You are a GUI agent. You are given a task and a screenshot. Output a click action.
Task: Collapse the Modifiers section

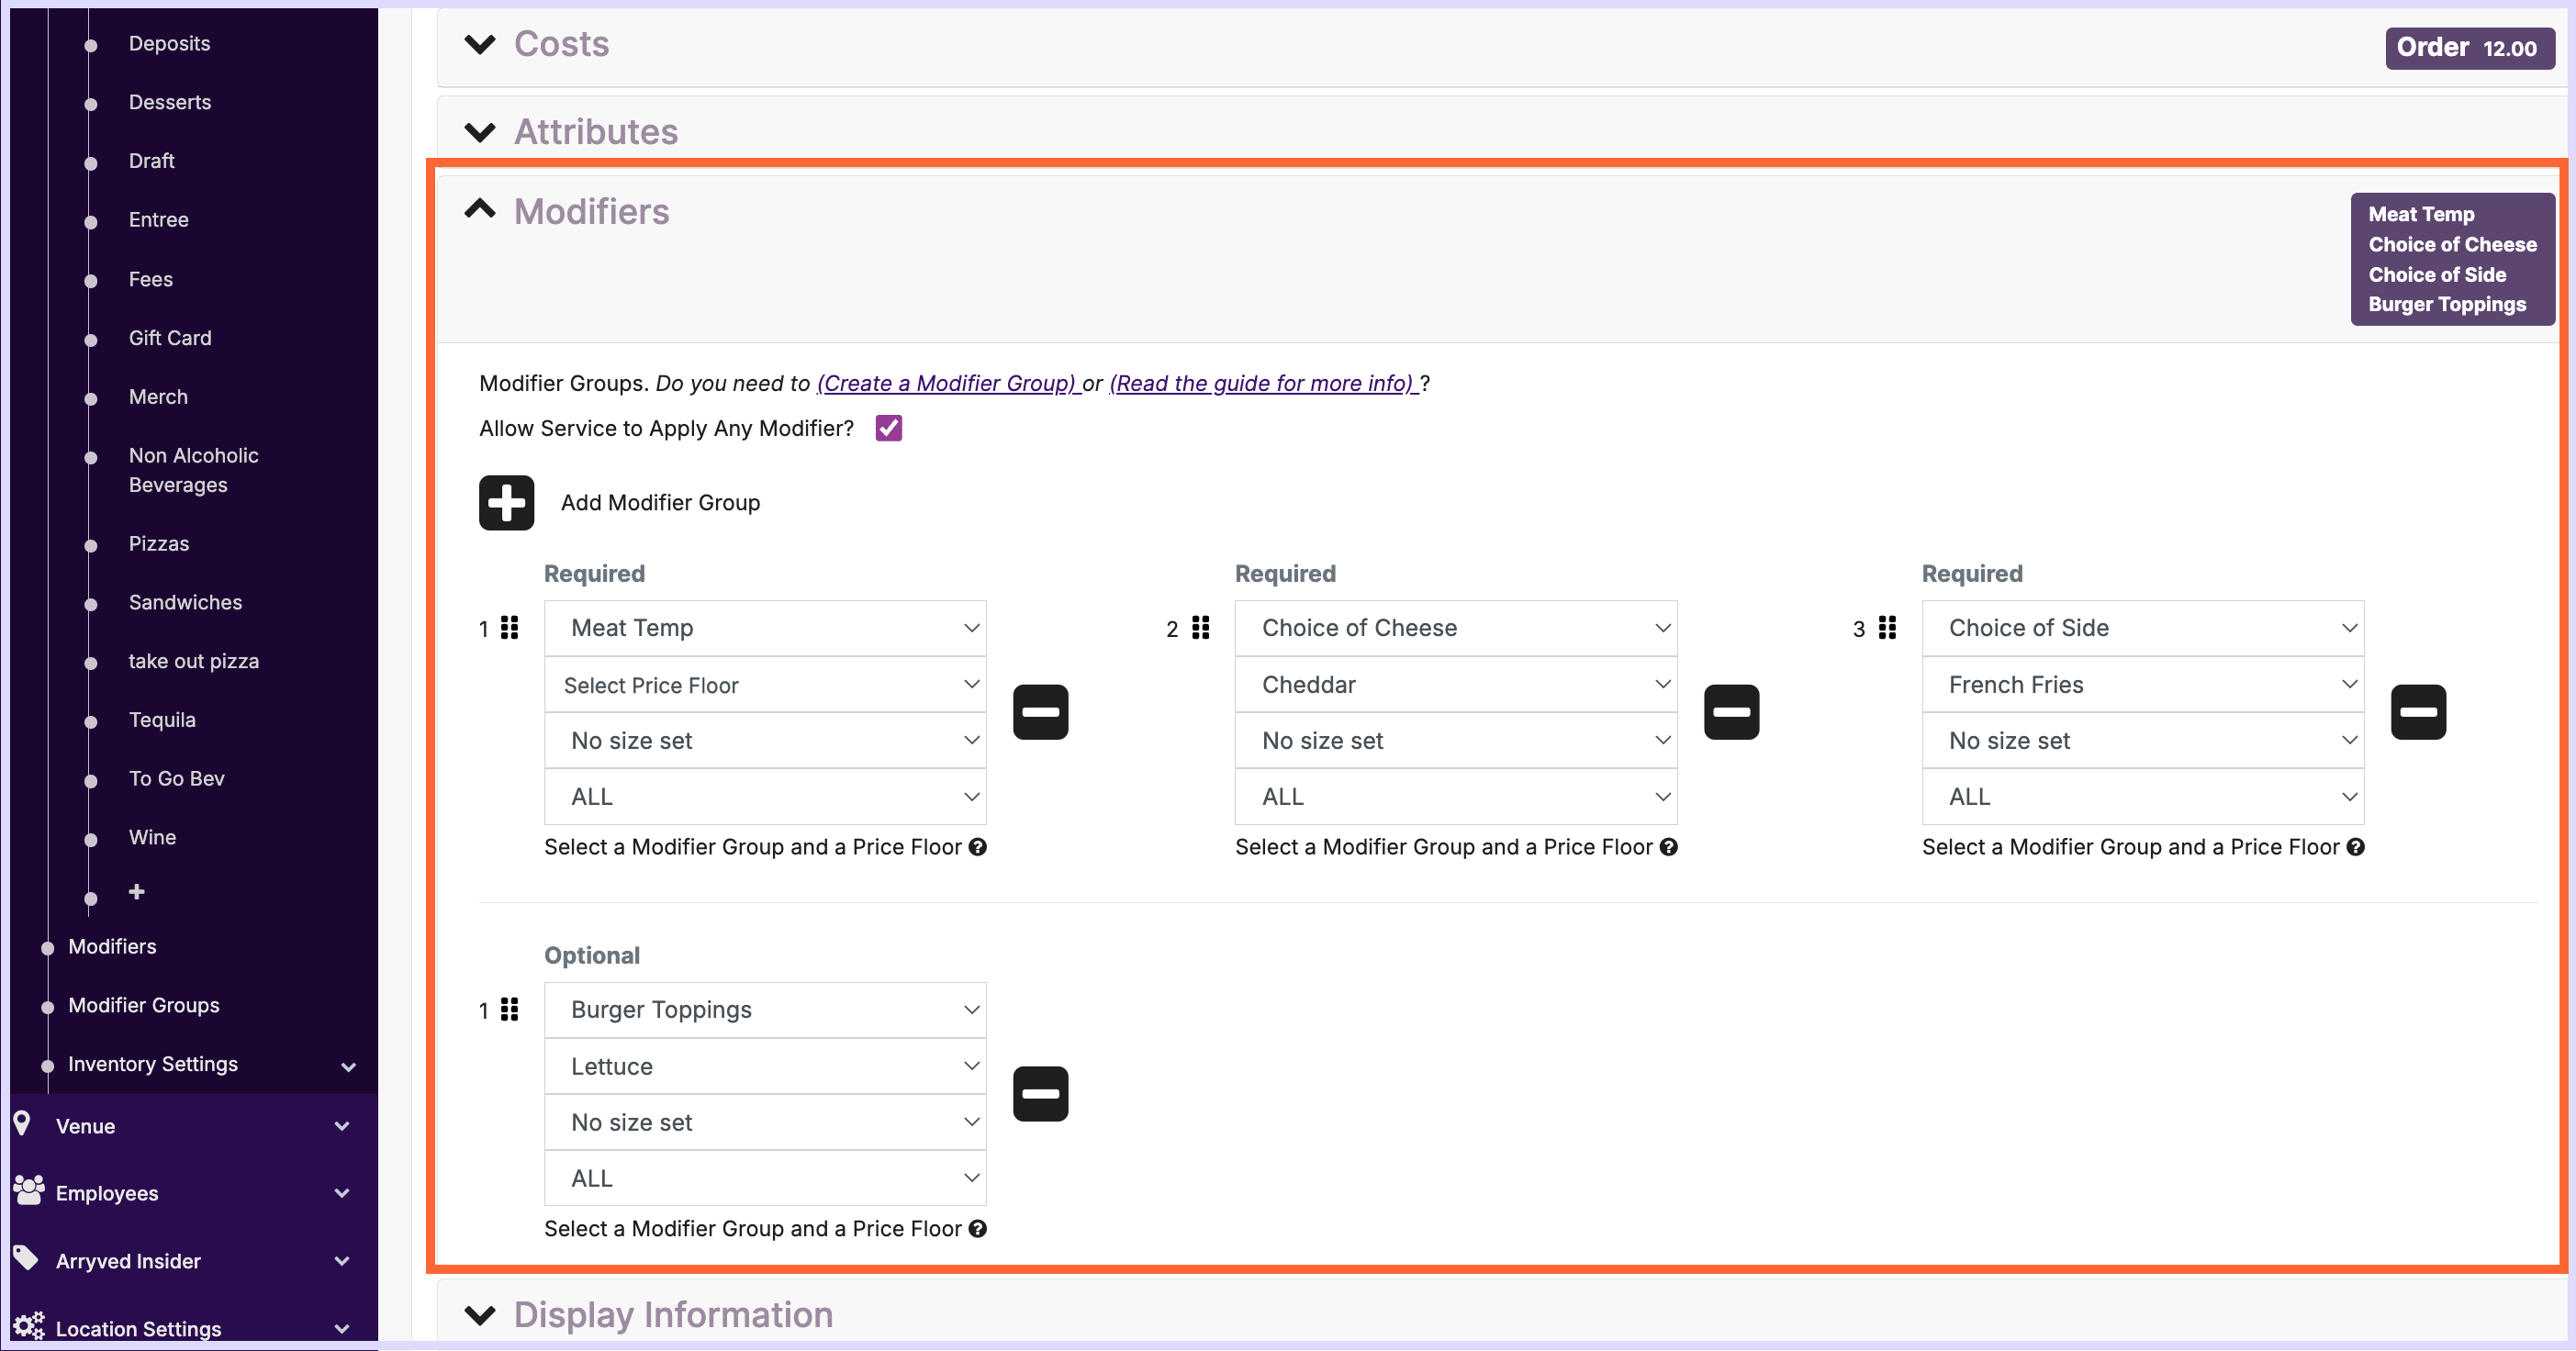[x=480, y=210]
